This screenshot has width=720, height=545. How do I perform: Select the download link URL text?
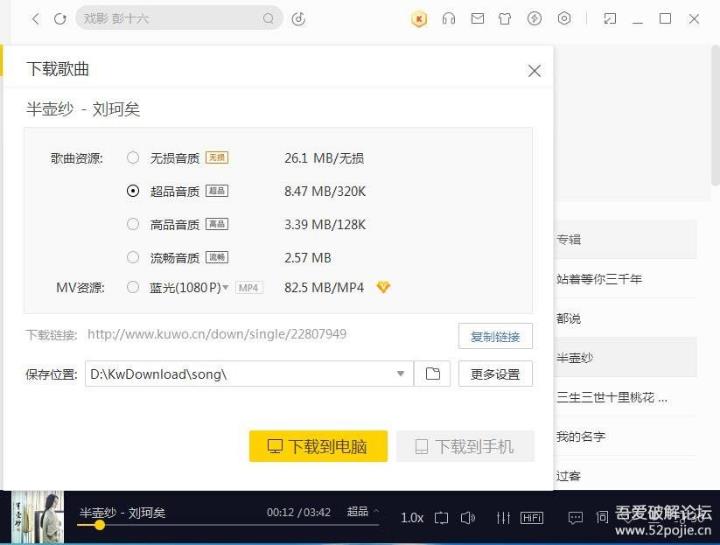pos(217,334)
